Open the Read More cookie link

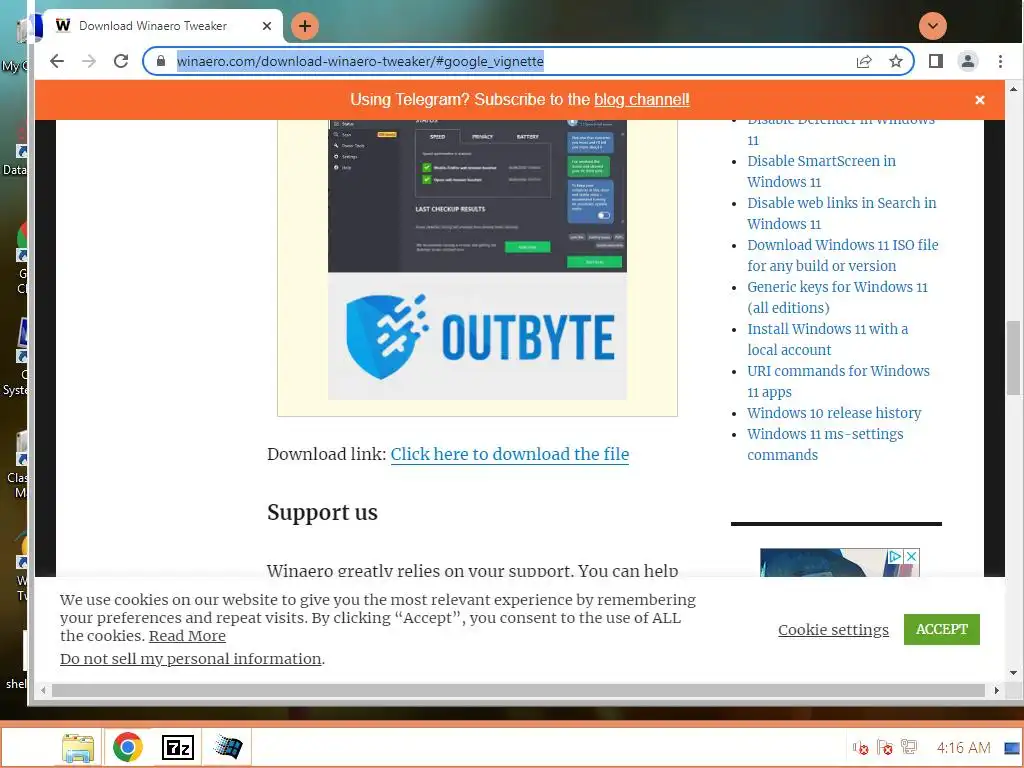pyautogui.click(x=187, y=636)
